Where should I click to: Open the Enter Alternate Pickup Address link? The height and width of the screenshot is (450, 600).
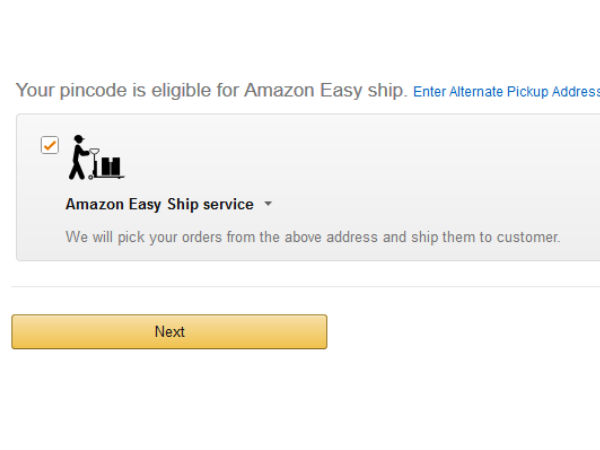(505, 92)
